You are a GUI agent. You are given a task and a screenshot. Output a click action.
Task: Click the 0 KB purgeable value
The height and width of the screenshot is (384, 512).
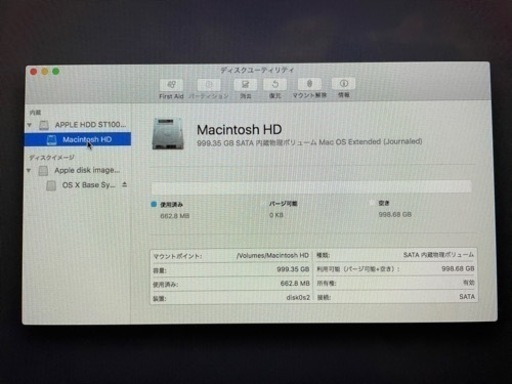276,215
